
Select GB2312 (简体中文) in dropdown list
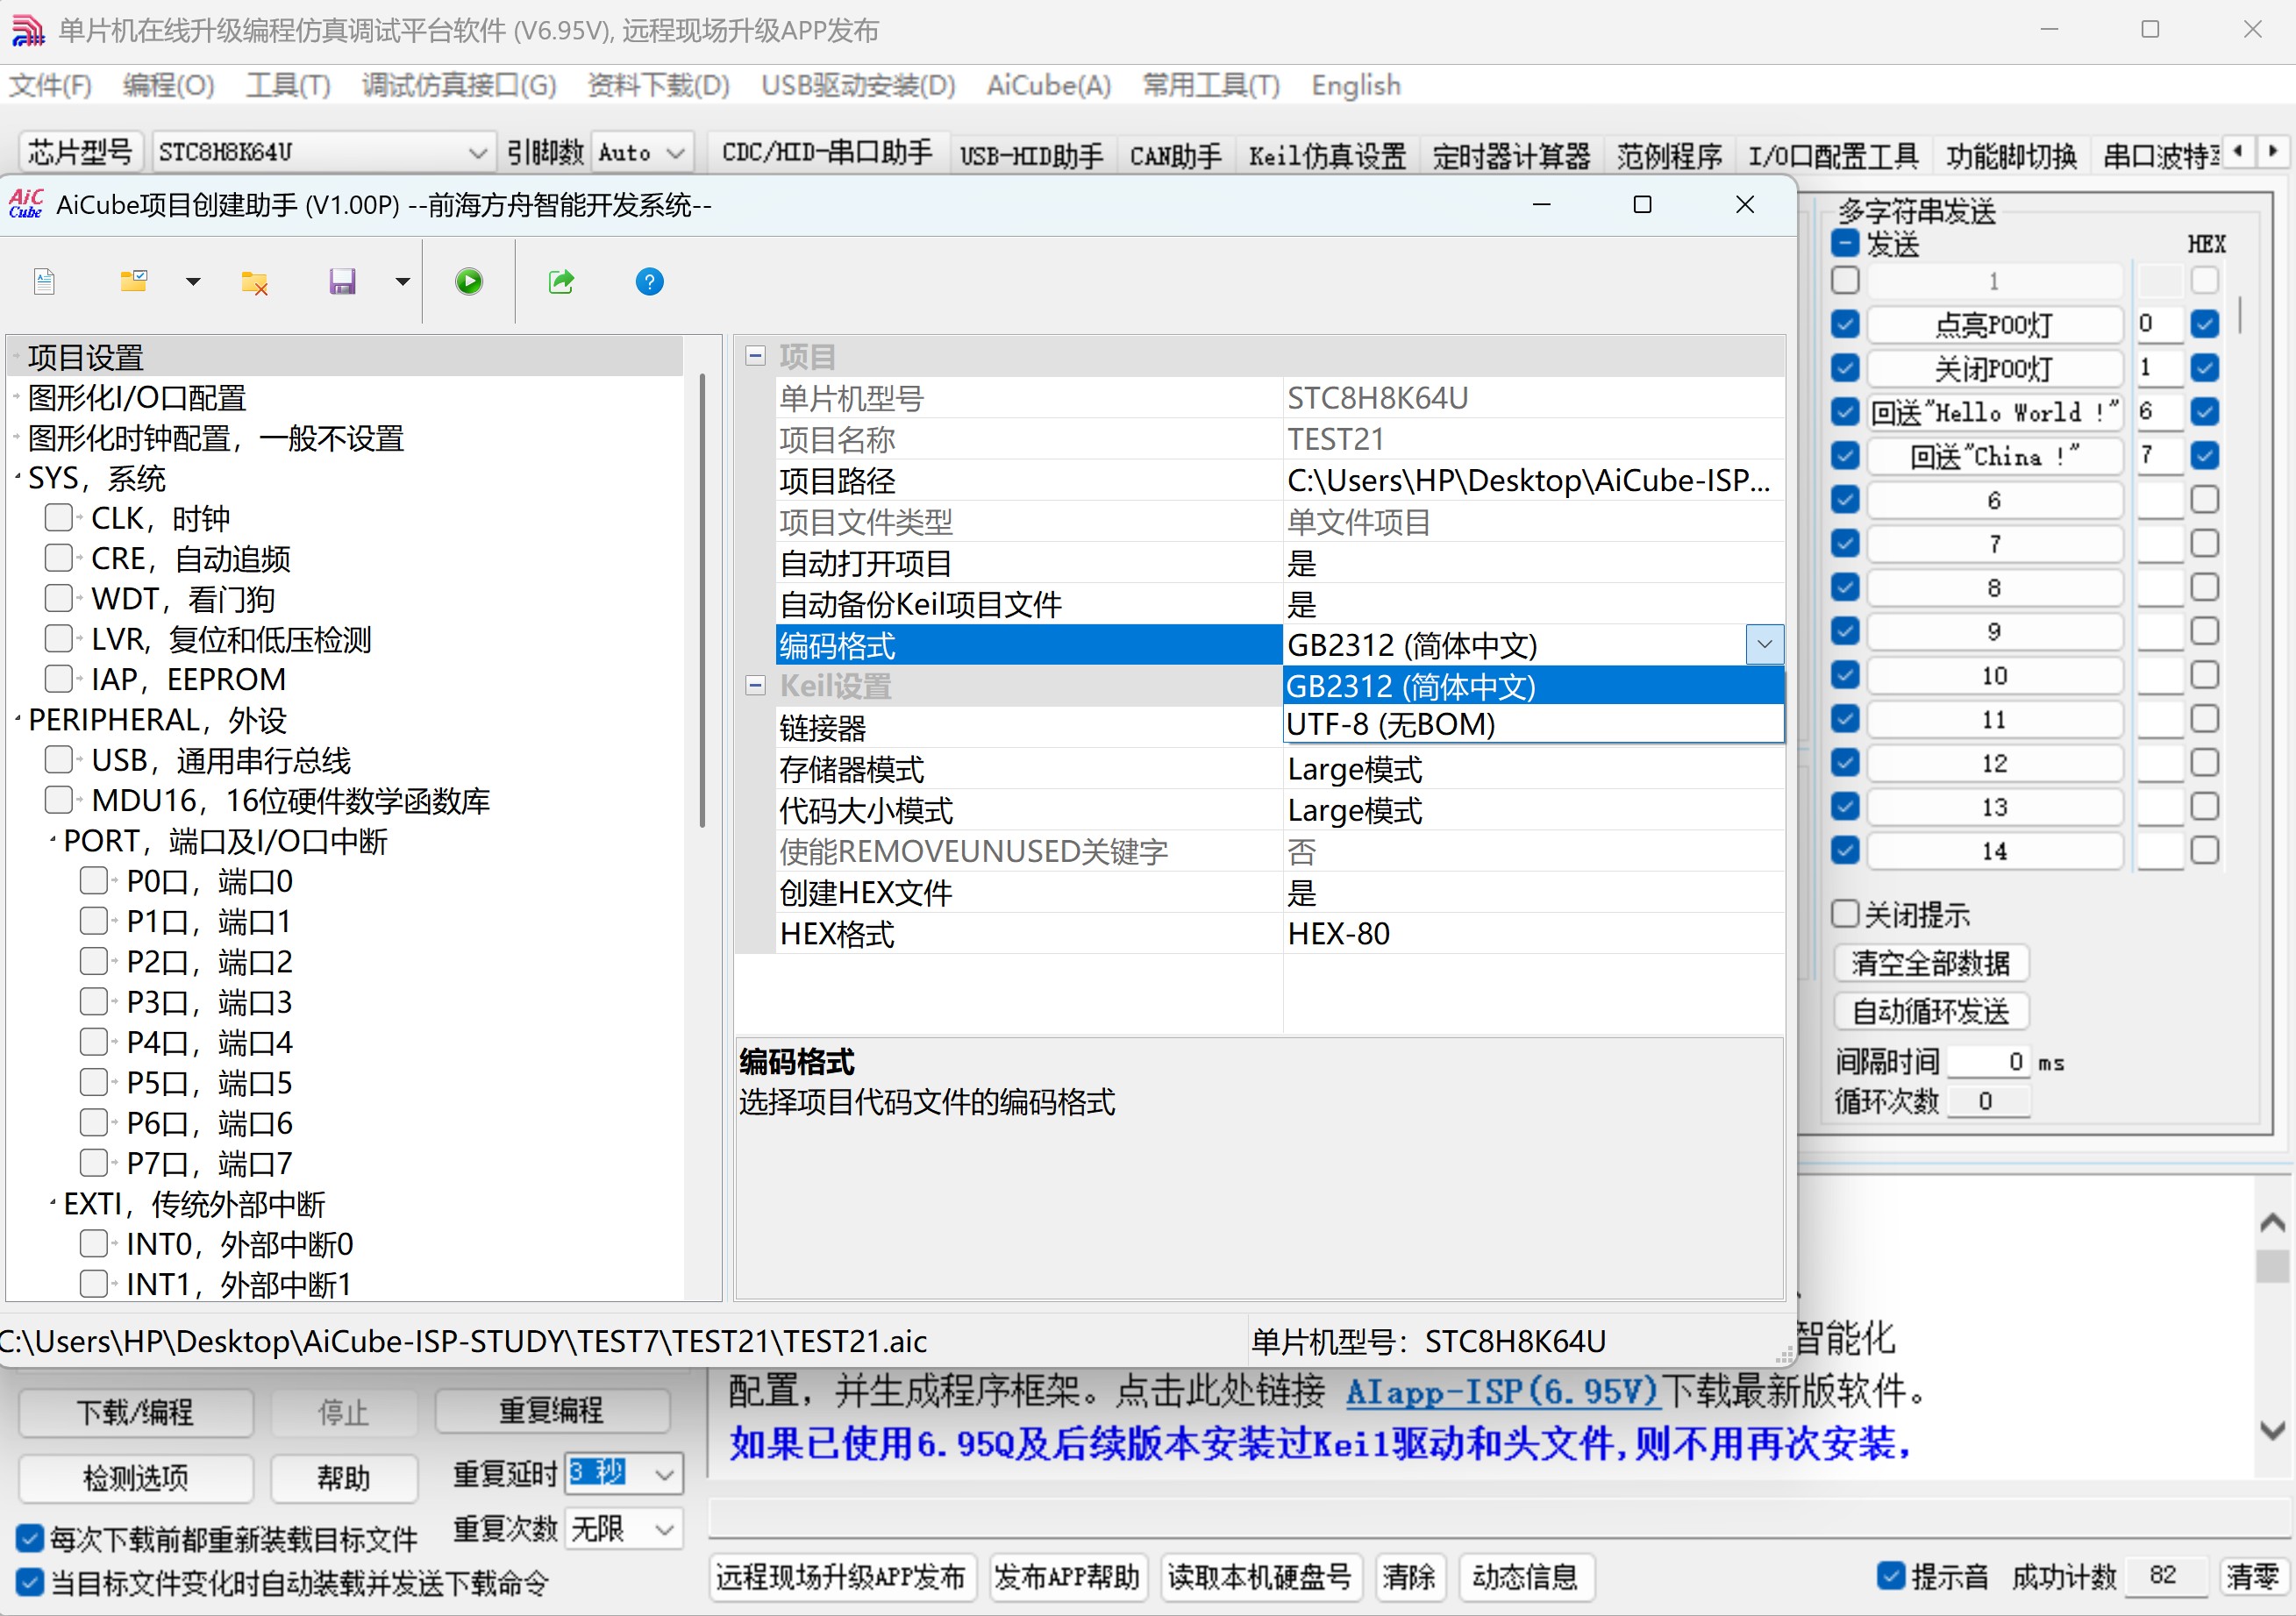tap(1533, 687)
